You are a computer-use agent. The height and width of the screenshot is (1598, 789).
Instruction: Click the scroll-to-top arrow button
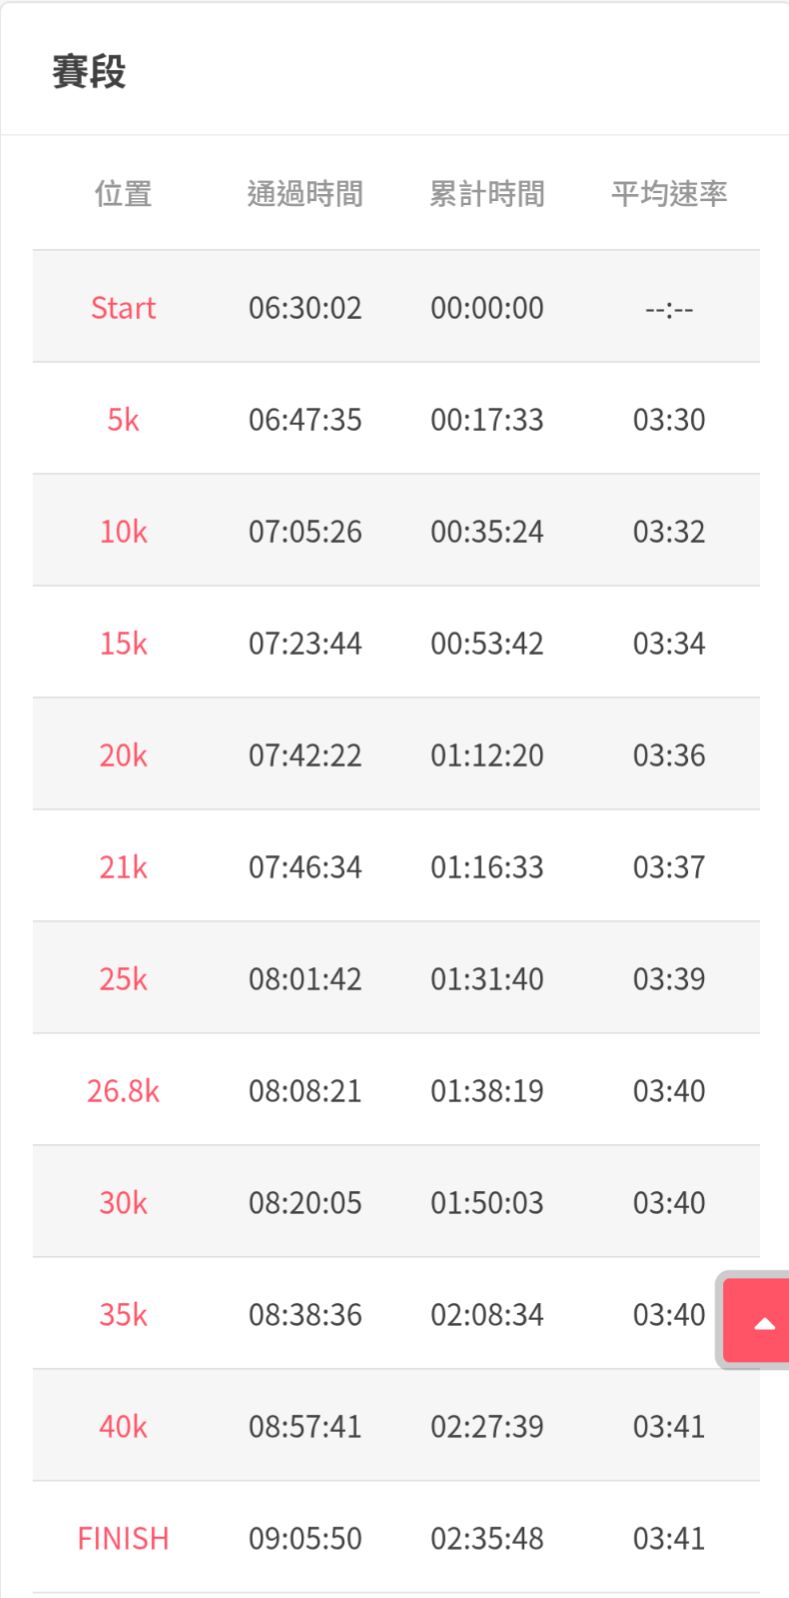(764, 1323)
